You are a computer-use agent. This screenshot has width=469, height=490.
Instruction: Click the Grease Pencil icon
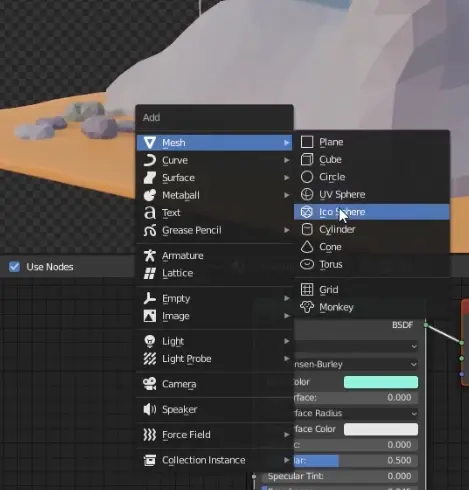click(x=150, y=230)
